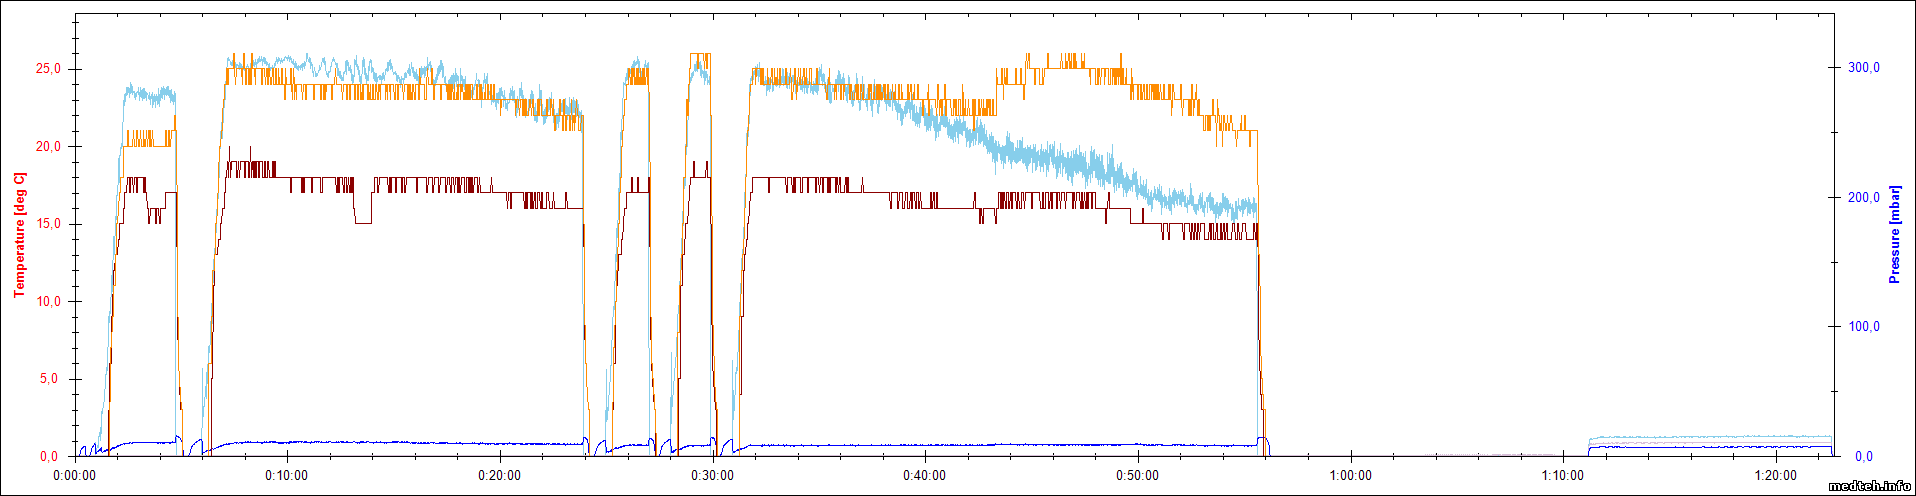Click the 0:00:00 start time label
The height and width of the screenshot is (496, 1916).
coord(75,476)
